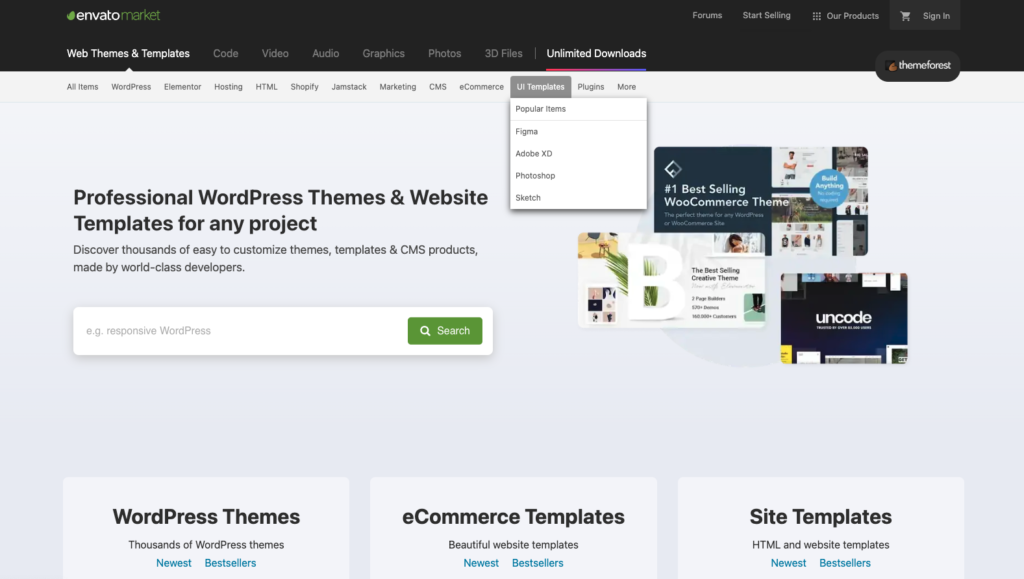
Task: Open the Best Selling Creative Theme preview
Action: 671,280
